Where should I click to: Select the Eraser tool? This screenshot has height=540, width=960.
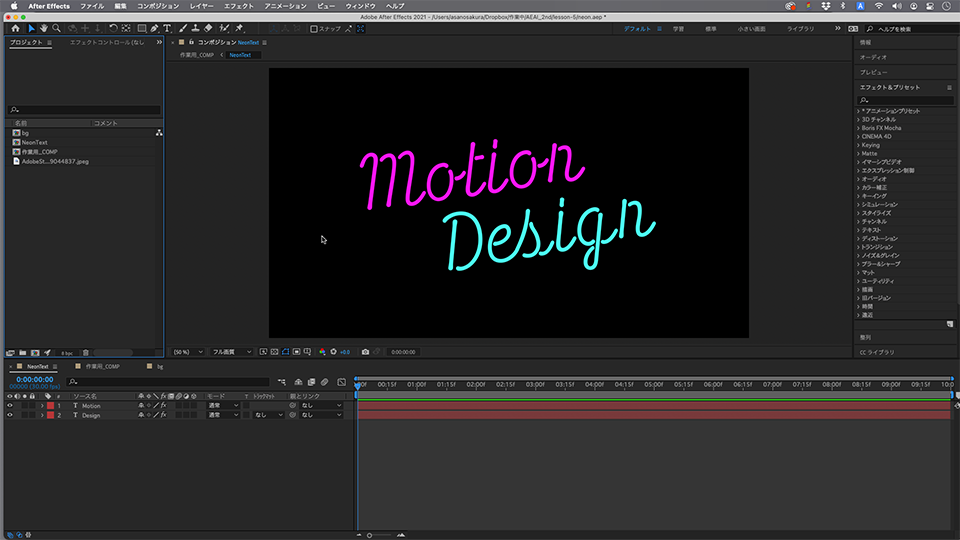point(208,28)
